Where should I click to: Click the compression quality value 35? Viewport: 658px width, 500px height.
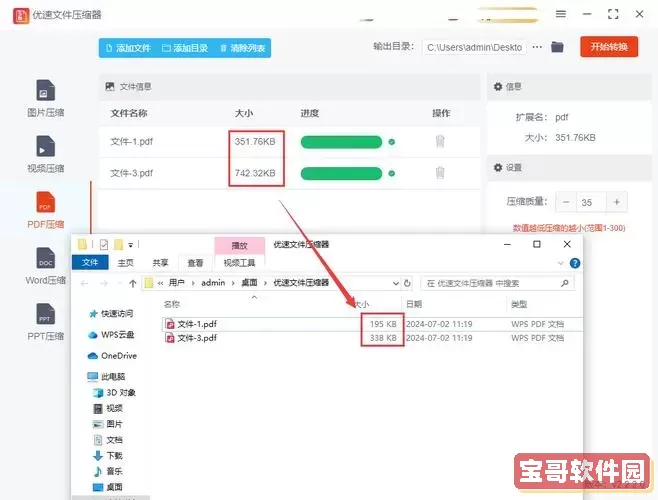click(x=591, y=202)
